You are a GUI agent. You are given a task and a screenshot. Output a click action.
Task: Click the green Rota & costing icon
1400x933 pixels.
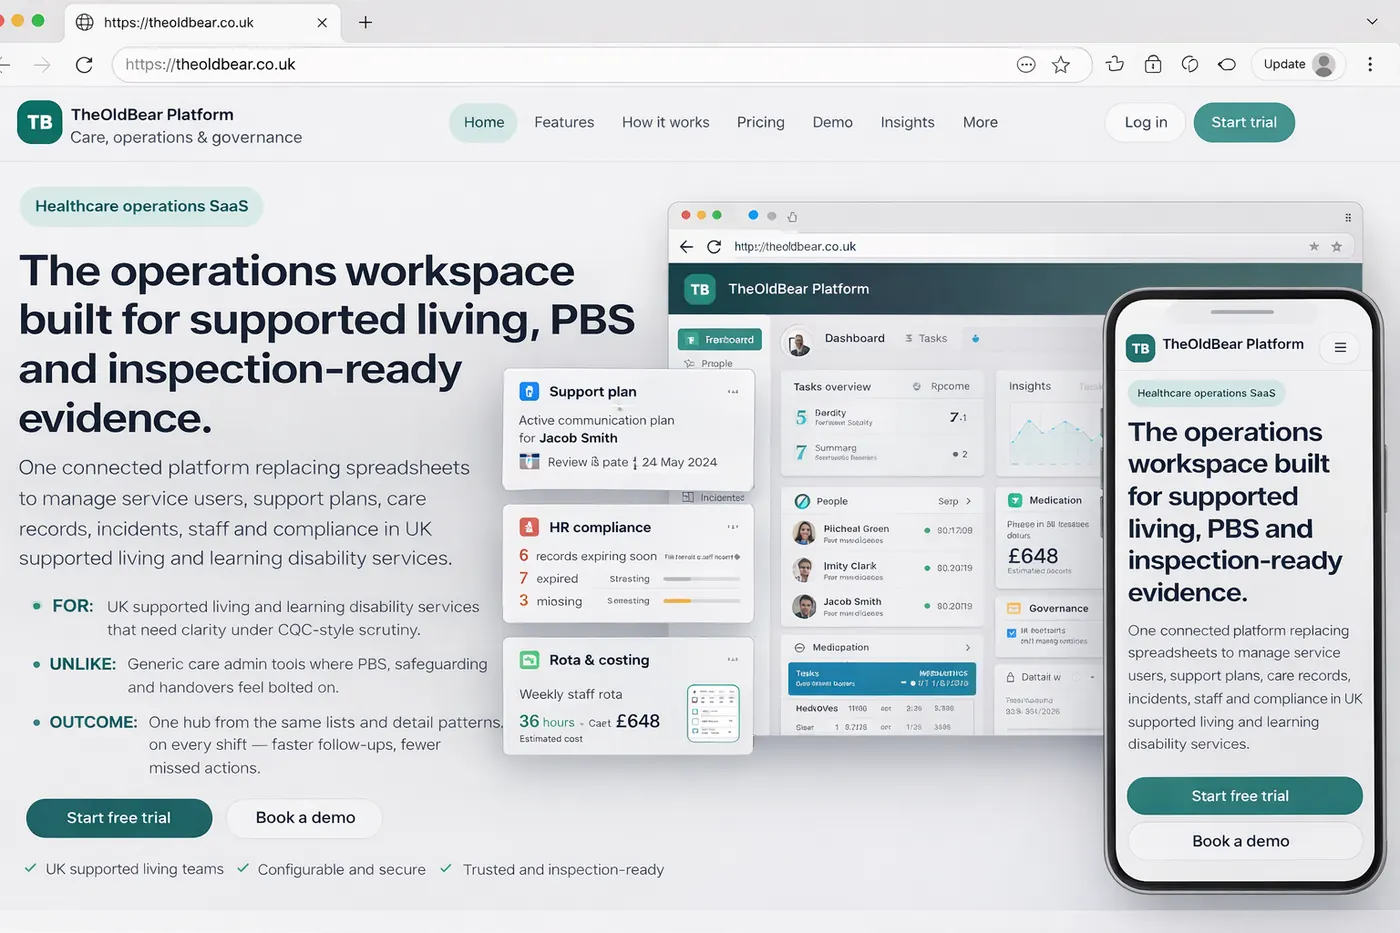click(x=528, y=660)
